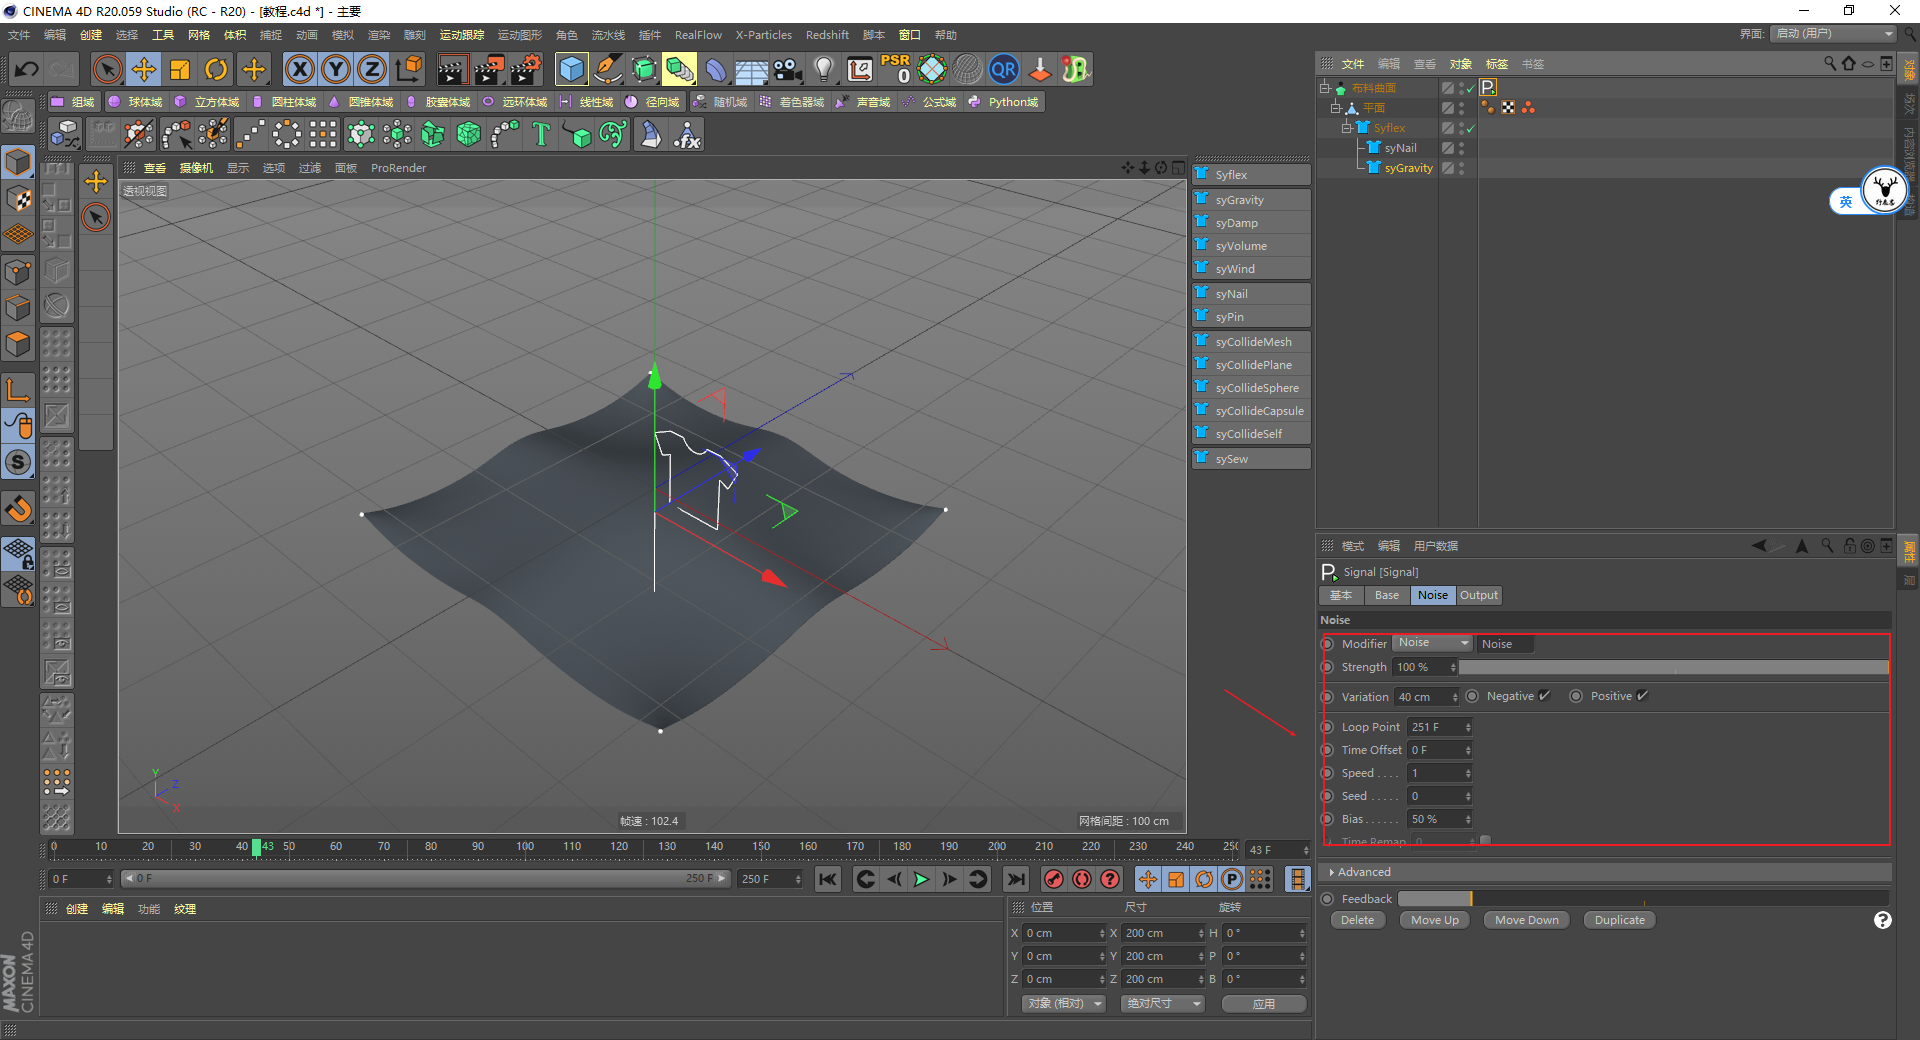Switch to the Output tab
Viewport: 1920px width, 1040px height.
coord(1478,595)
